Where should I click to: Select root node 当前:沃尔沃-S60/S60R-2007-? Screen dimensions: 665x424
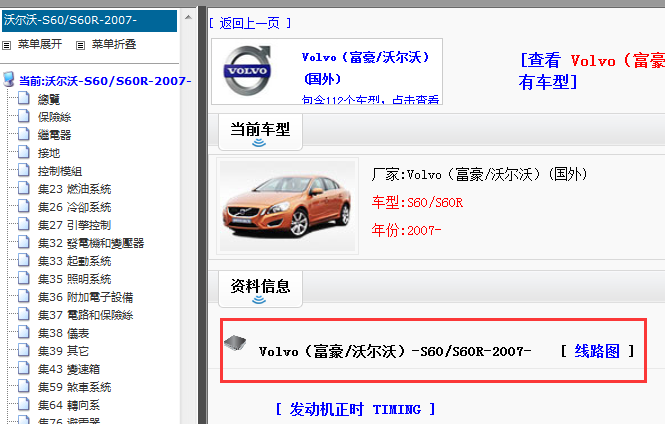pos(105,81)
